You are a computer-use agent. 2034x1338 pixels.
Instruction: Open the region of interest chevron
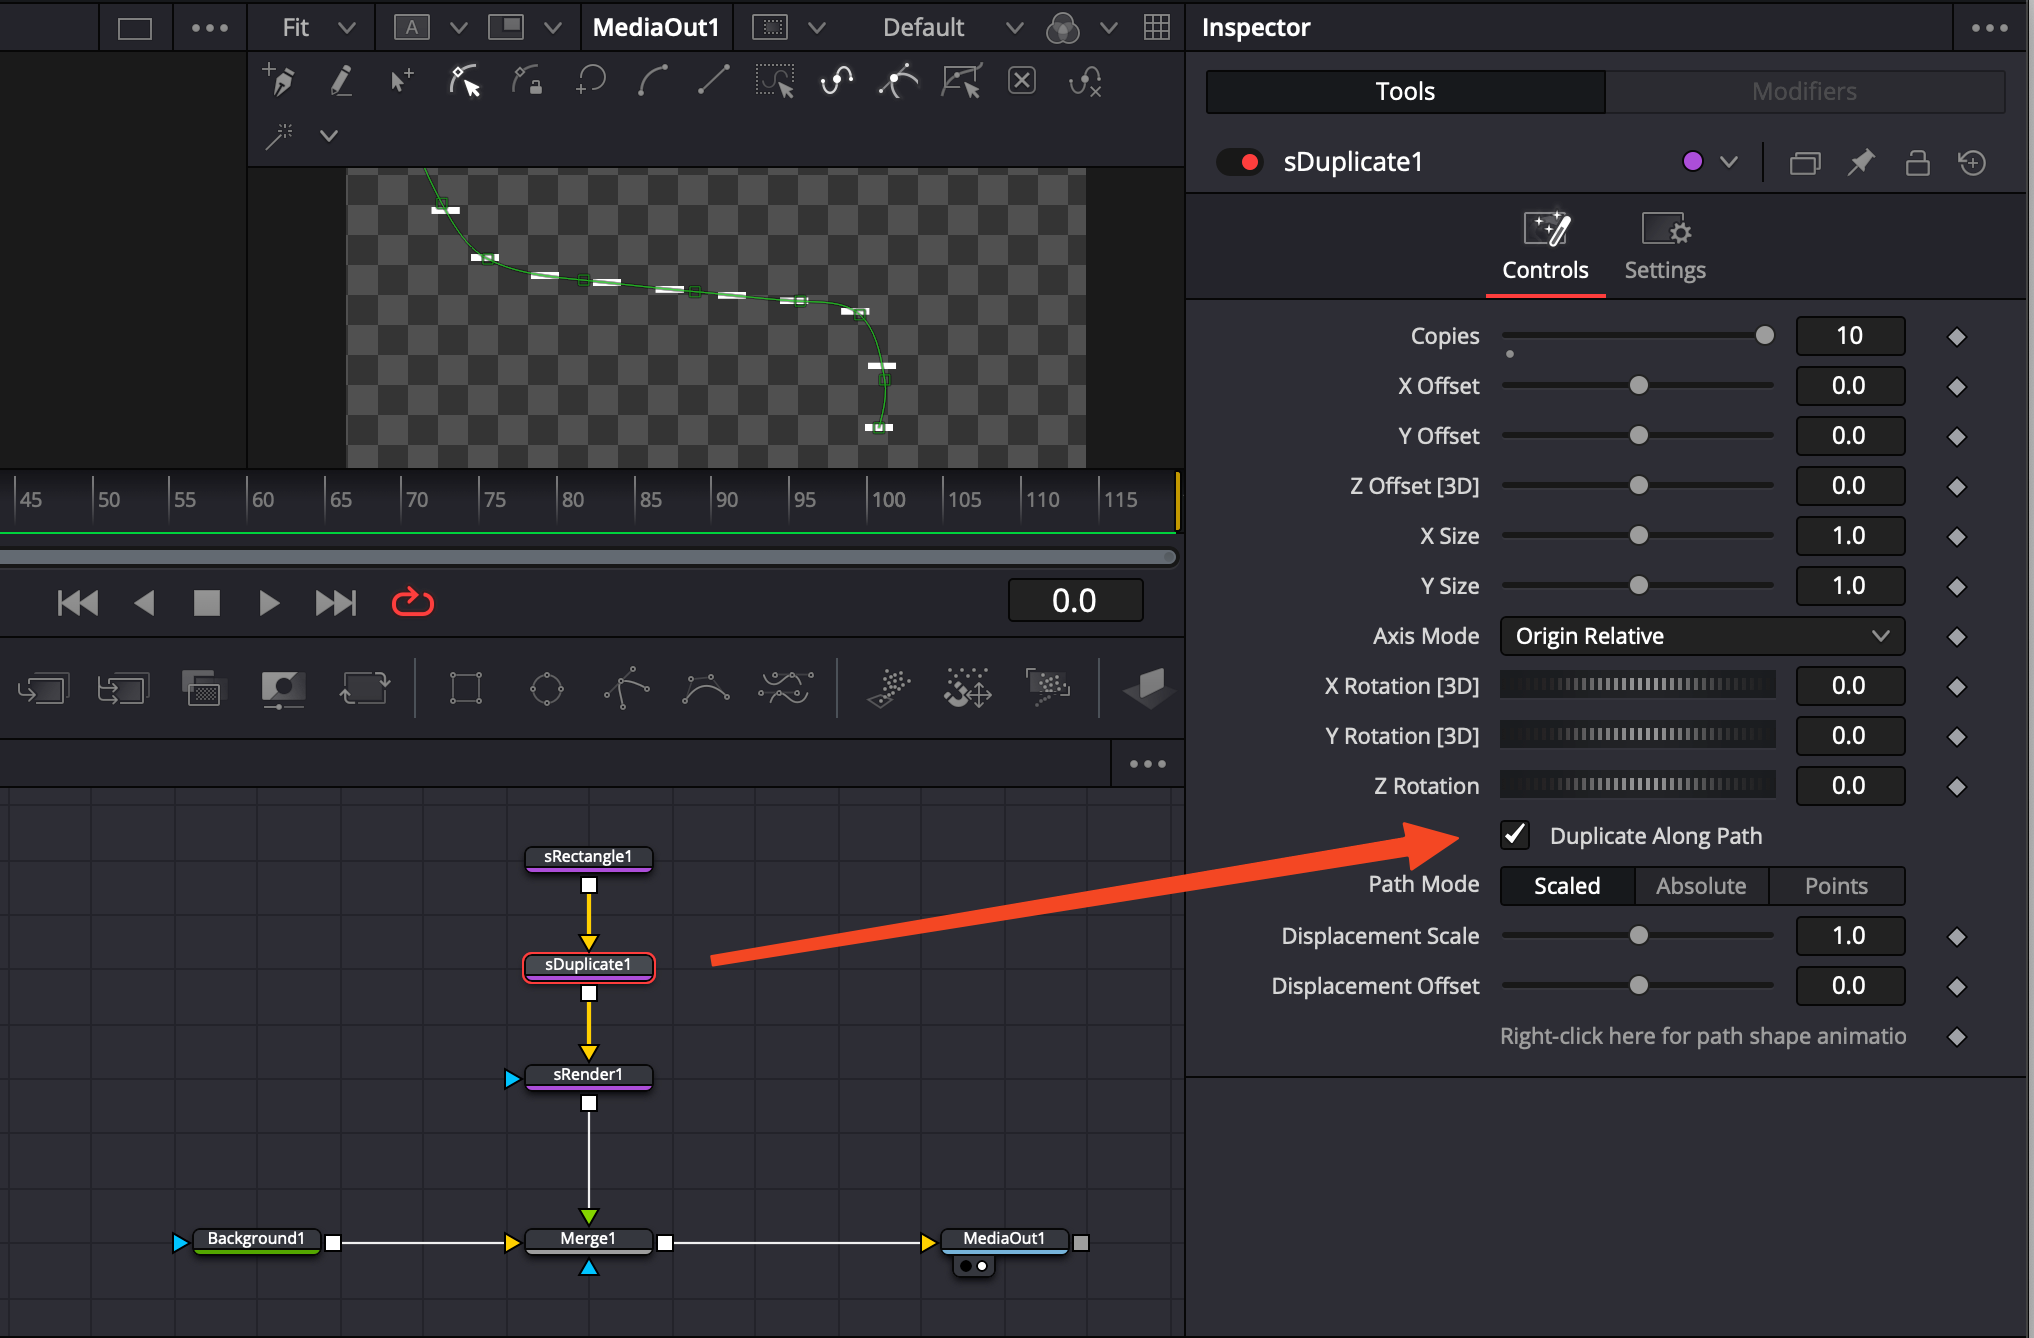click(x=816, y=27)
